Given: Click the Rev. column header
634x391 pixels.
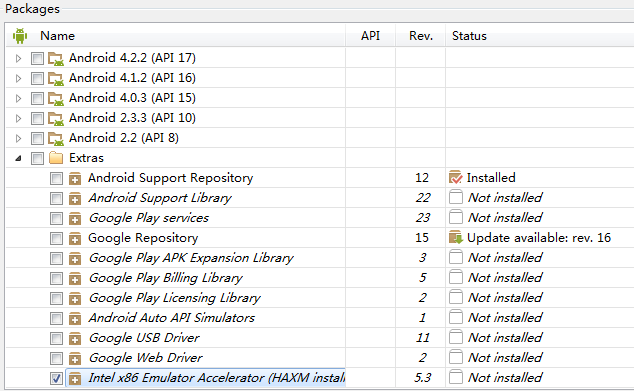Looking at the screenshot, I should (421, 36).
